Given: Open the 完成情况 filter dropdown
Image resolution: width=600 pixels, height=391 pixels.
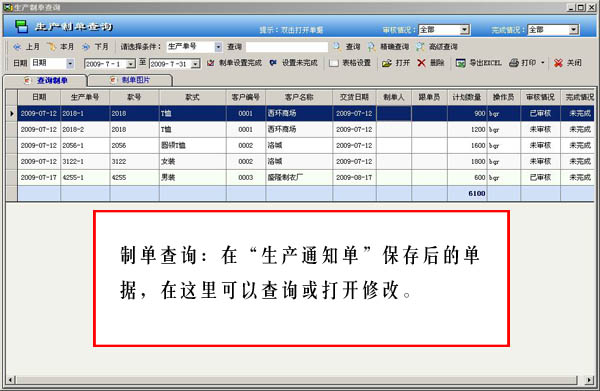Looking at the screenshot, I should click(x=573, y=29).
